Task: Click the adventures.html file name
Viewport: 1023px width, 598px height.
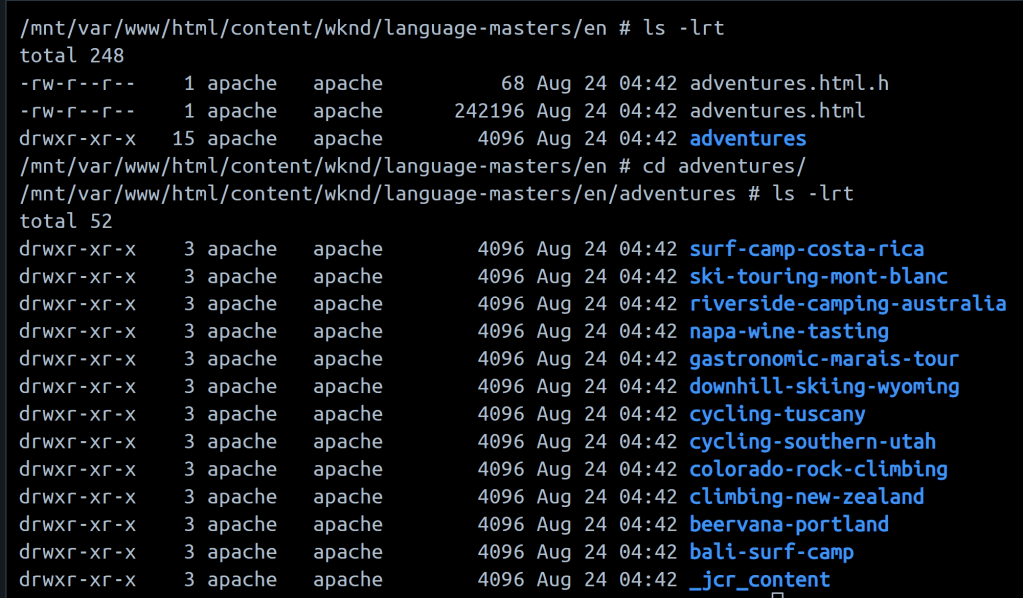Action: point(777,111)
